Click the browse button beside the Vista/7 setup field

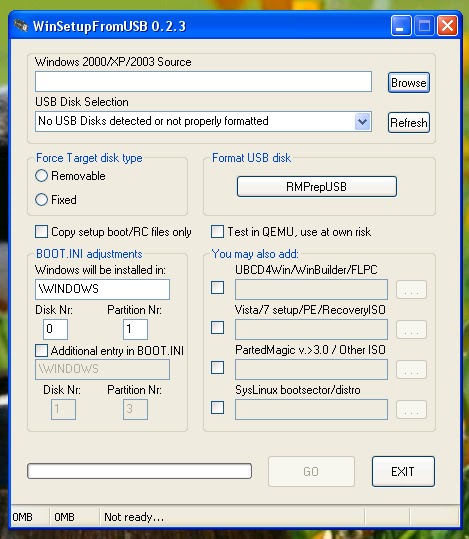pyautogui.click(x=411, y=329)
